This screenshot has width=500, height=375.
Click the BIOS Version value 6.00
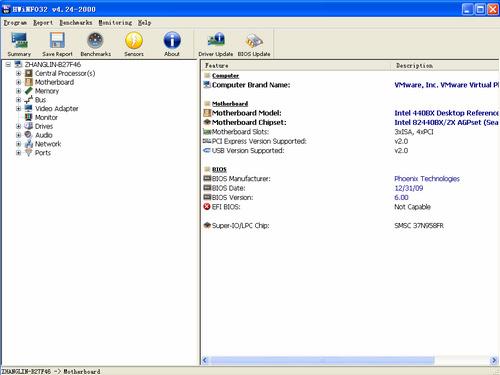(401, 197)
